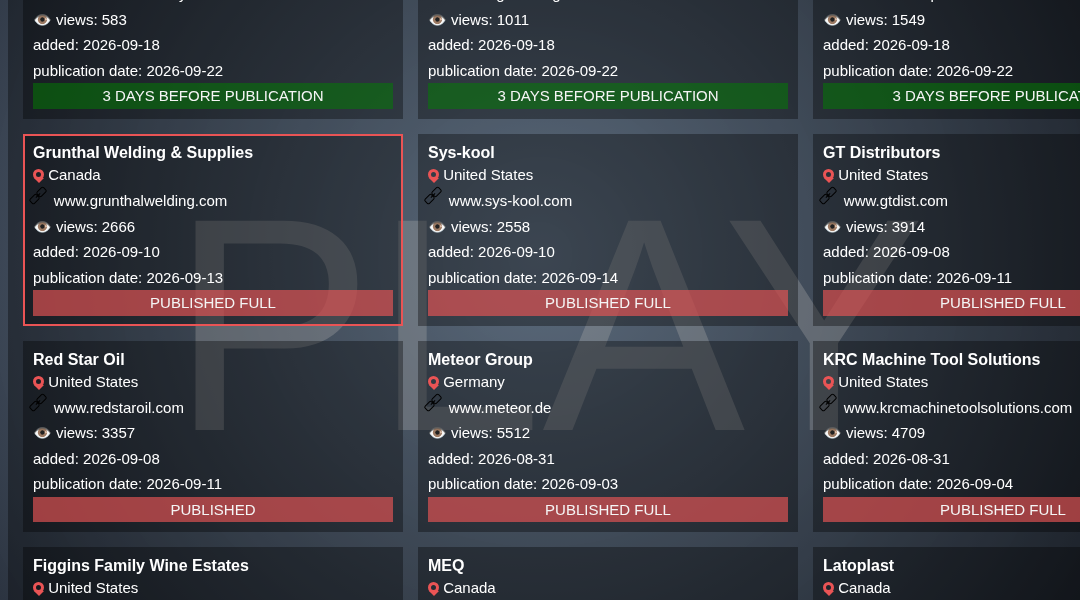Click publication date 2026-09-03 text
The image size is (1080, 600).
[x=523, y=484]
